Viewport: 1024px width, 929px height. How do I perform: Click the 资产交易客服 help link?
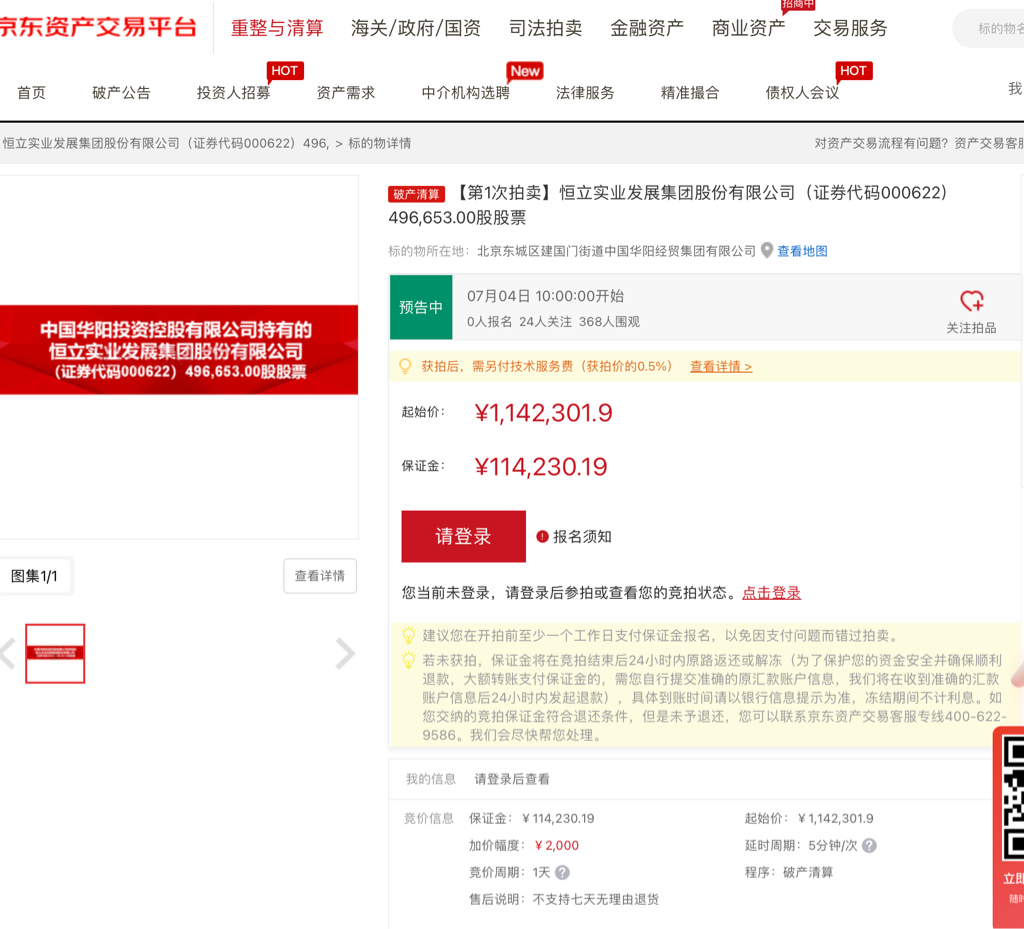click(x=989, y=143)
